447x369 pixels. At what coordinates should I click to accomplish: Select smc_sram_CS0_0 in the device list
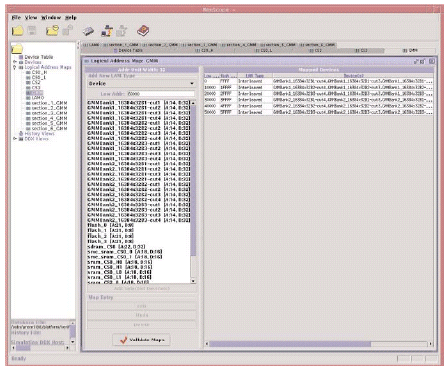pos(125,251)
